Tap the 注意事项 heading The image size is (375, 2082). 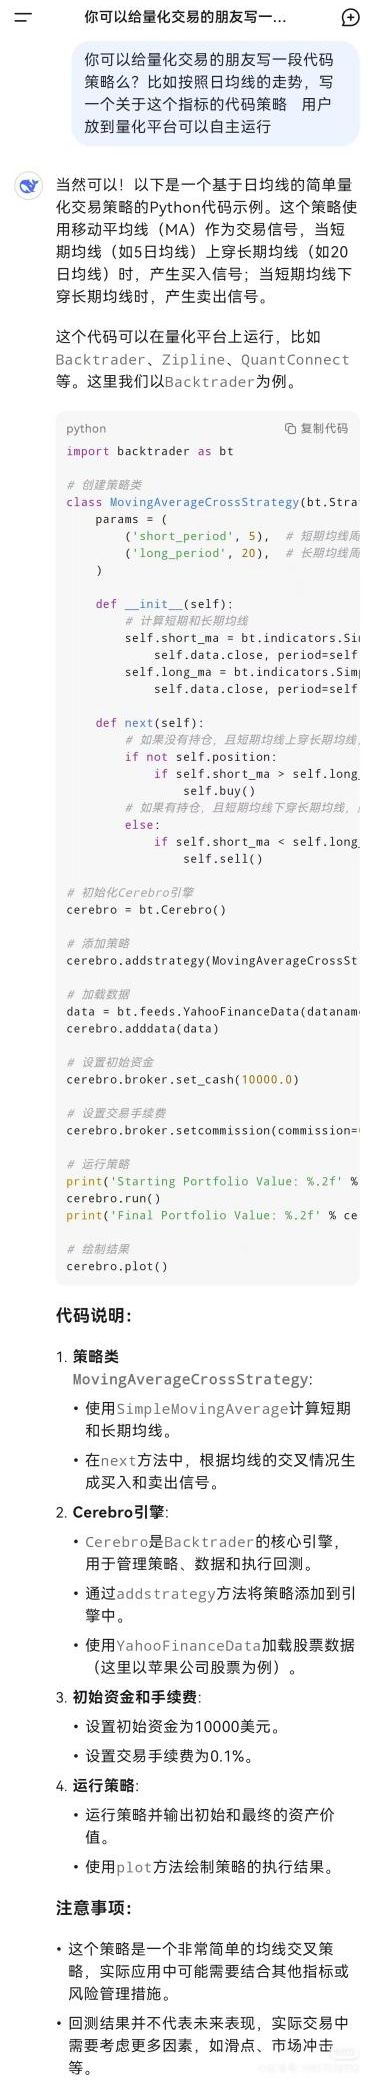94,1880
